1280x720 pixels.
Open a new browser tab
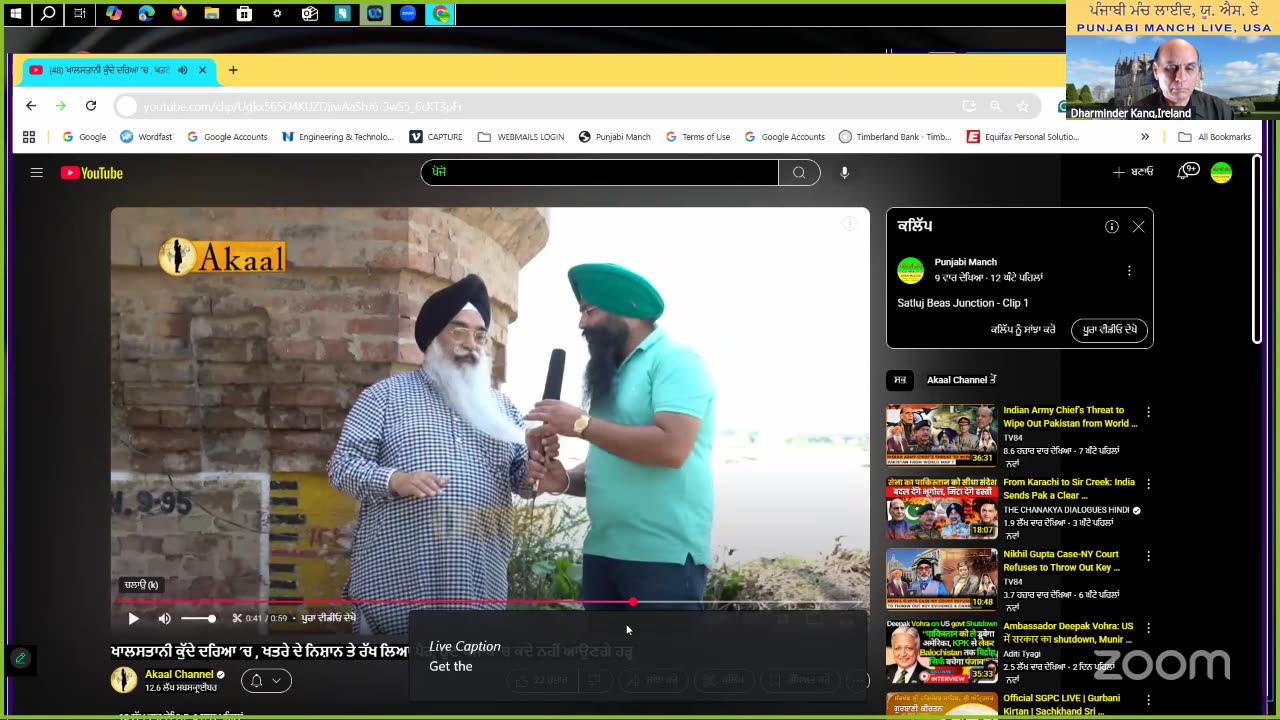[233, 70]
